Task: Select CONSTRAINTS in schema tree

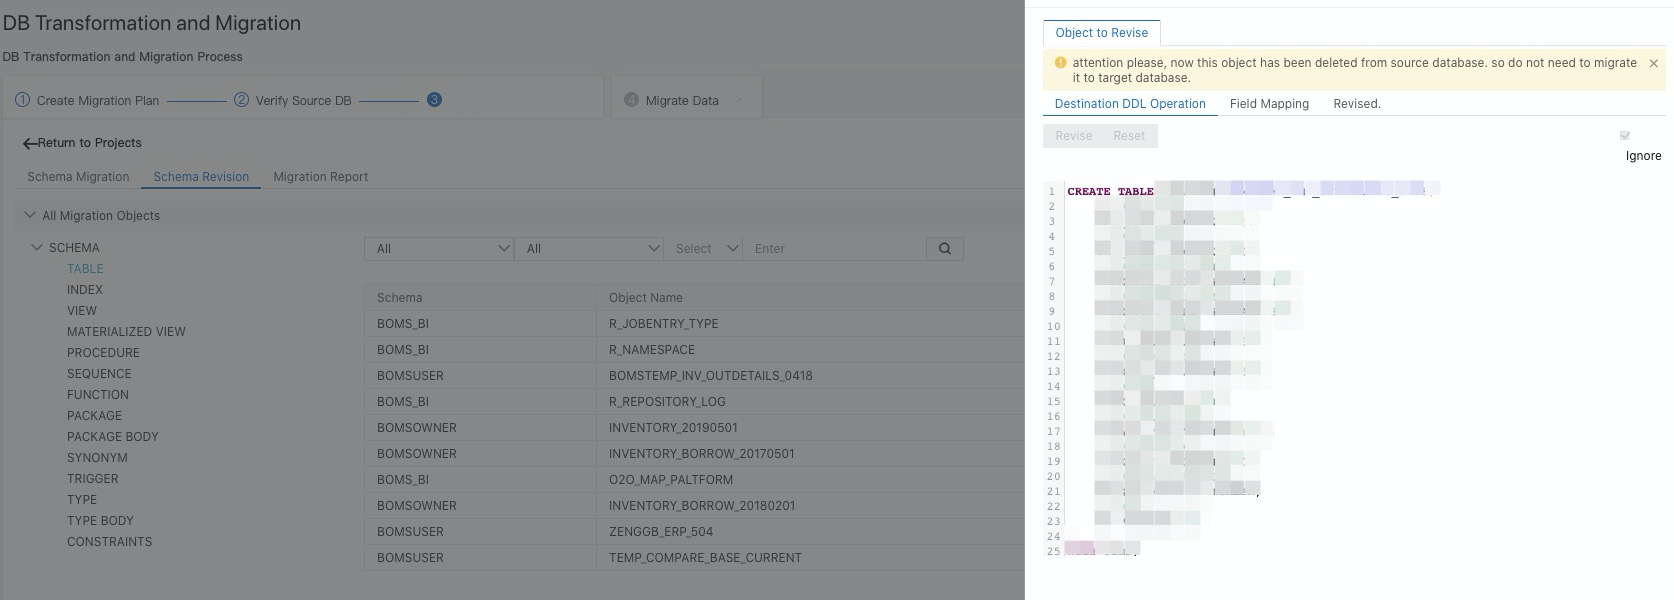Action: [x=109, y=542]
